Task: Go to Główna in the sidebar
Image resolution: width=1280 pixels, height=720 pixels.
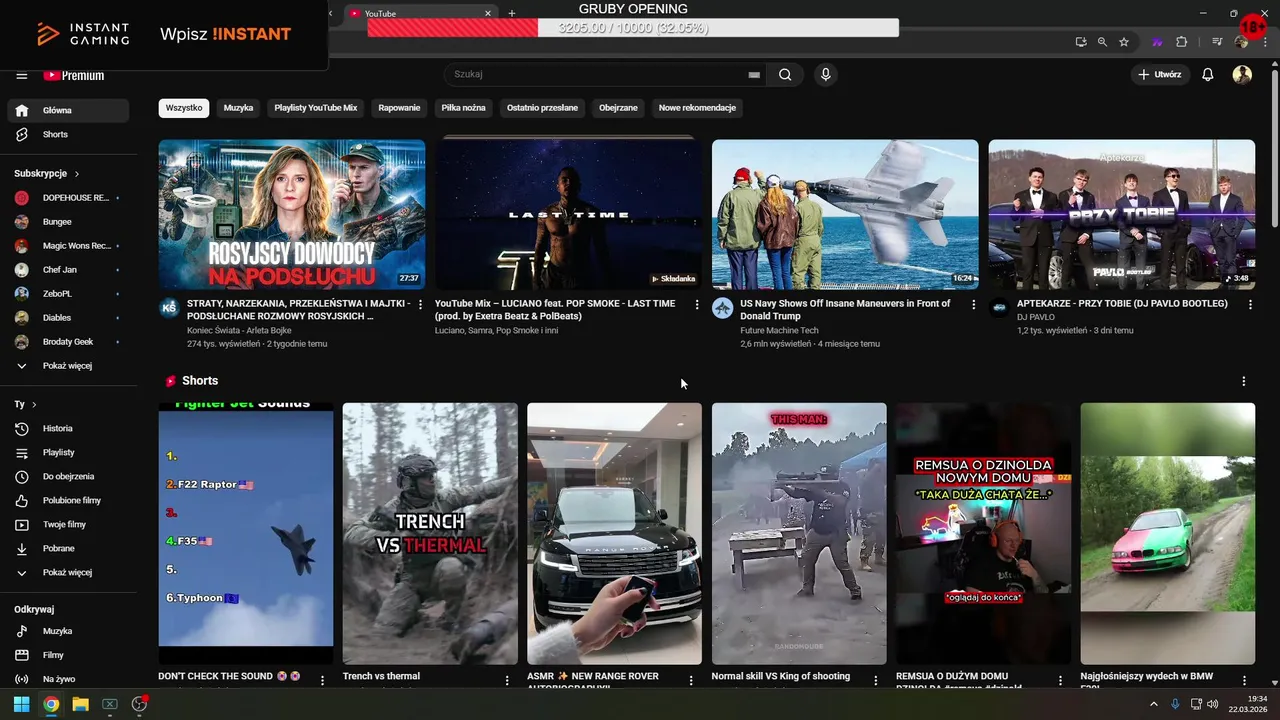Action: pos(68,111)
